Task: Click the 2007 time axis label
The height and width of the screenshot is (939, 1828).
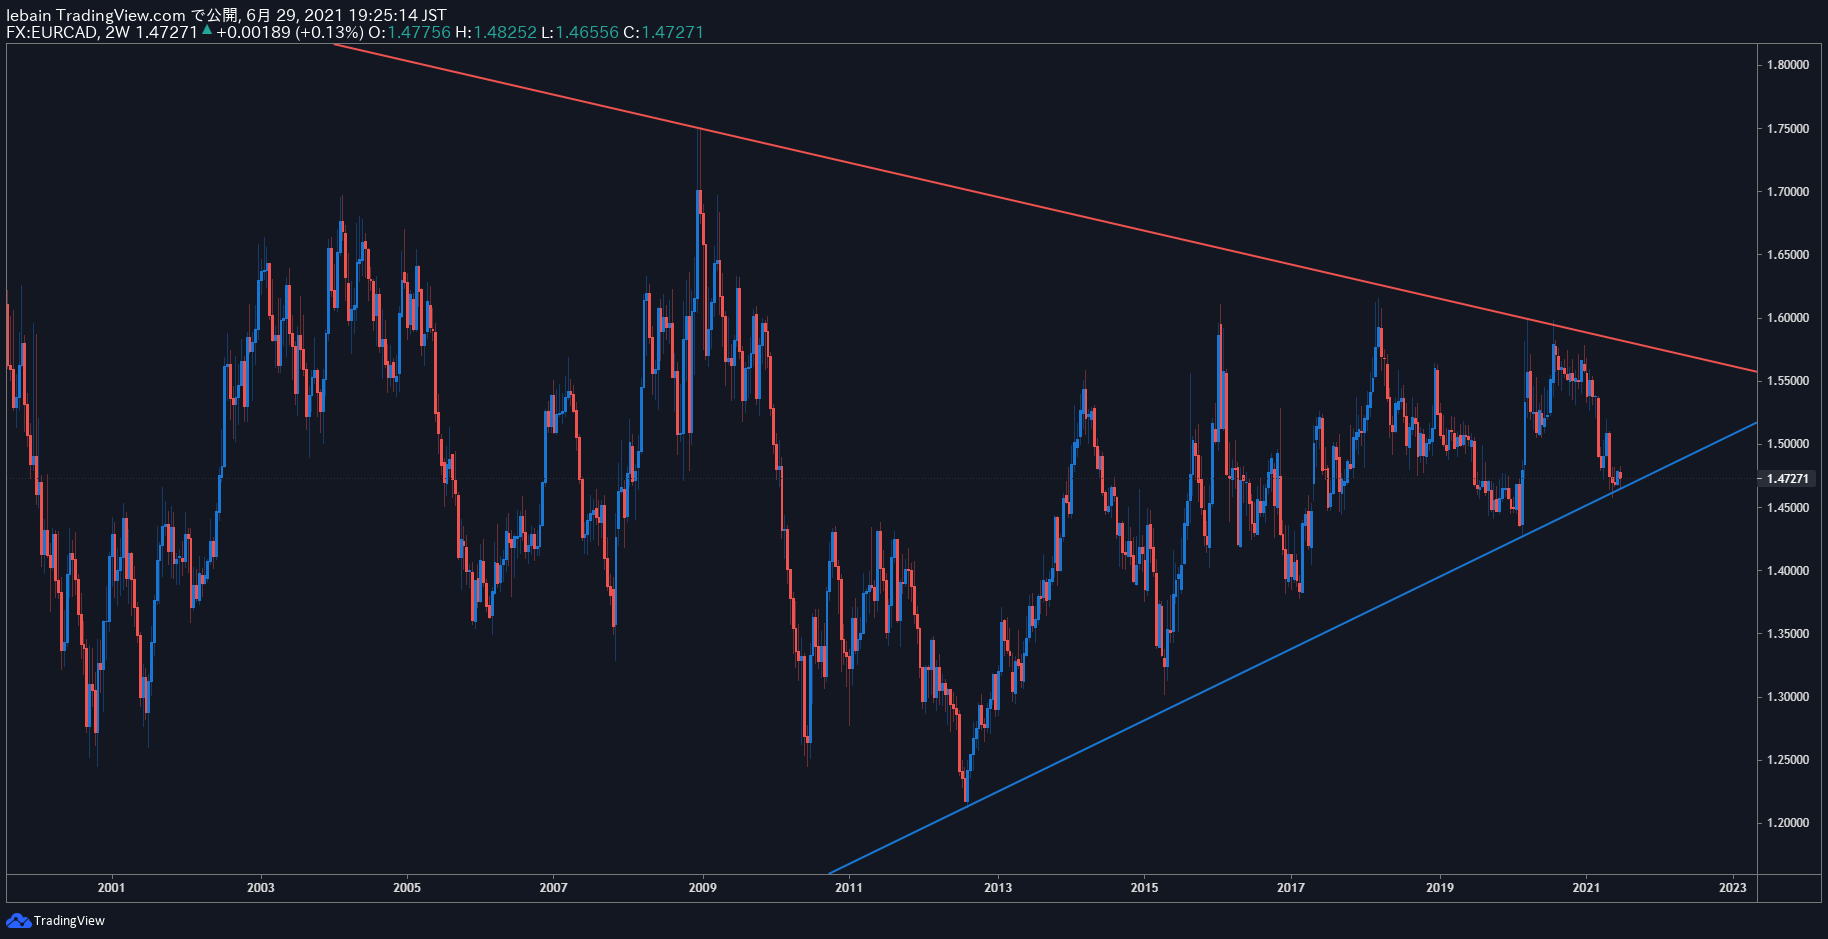Action: point(553,888)
